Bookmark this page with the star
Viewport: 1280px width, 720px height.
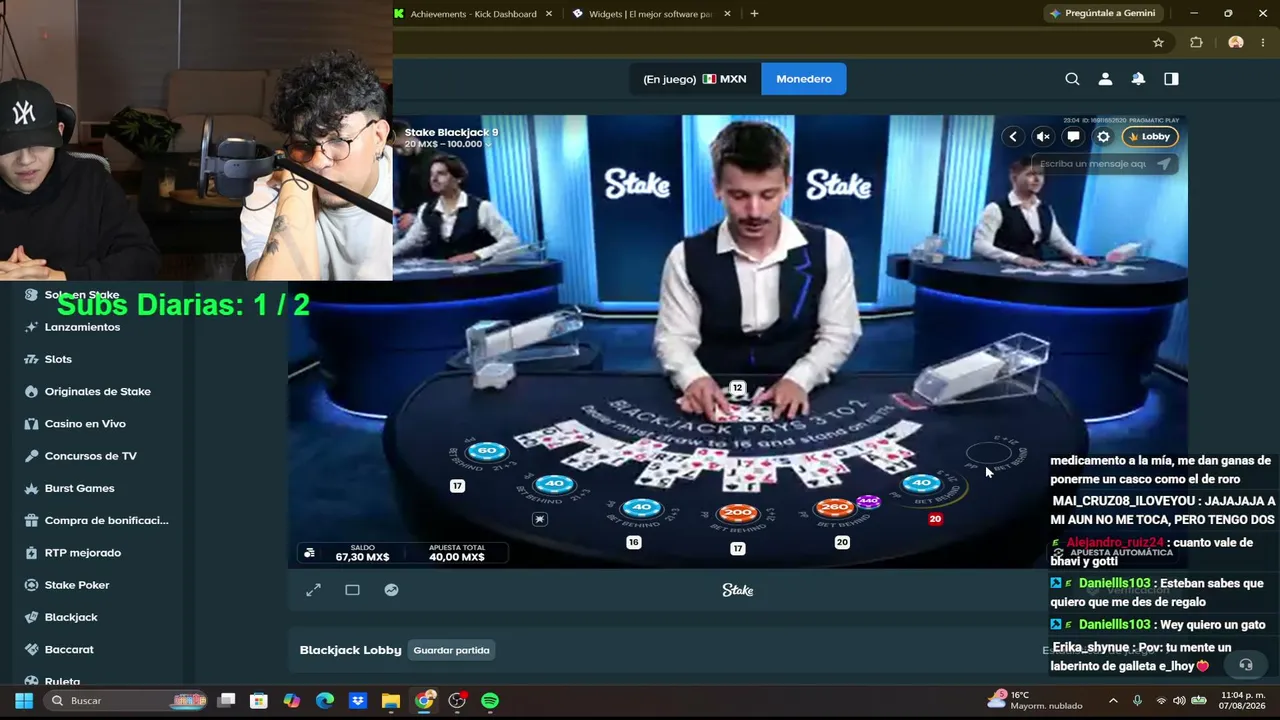(x=1158, y=42)
